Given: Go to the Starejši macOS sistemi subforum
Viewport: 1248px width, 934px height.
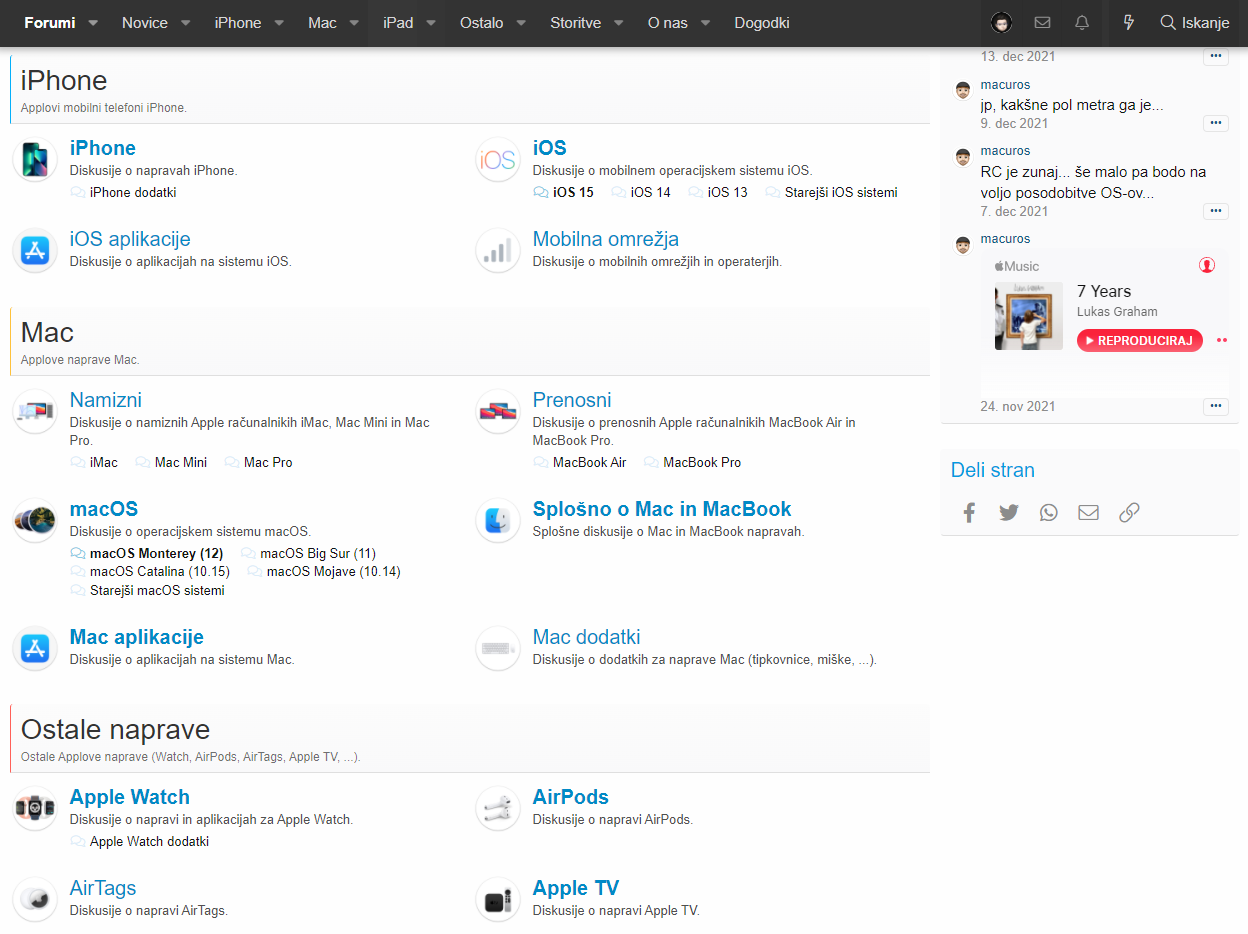Looking at the screenshot, I should pyautogui.click(x=157, y=590).
